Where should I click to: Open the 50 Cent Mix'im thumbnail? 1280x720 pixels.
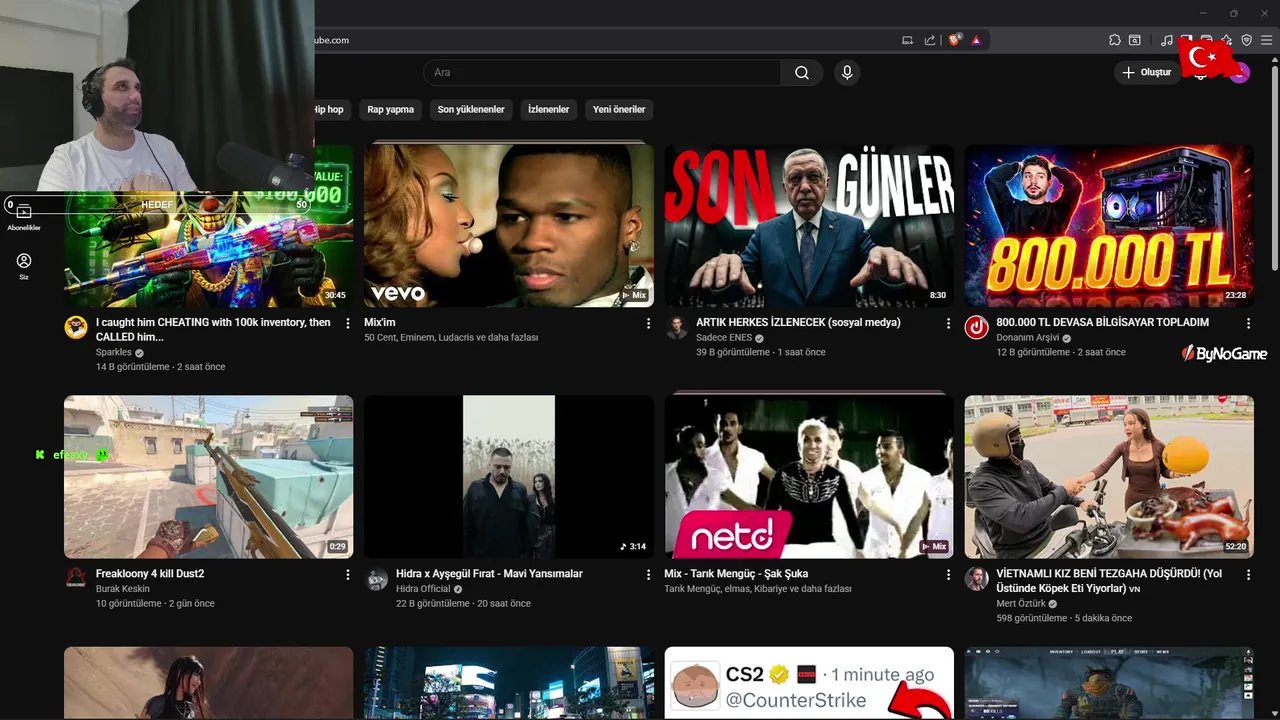[509, 226]
